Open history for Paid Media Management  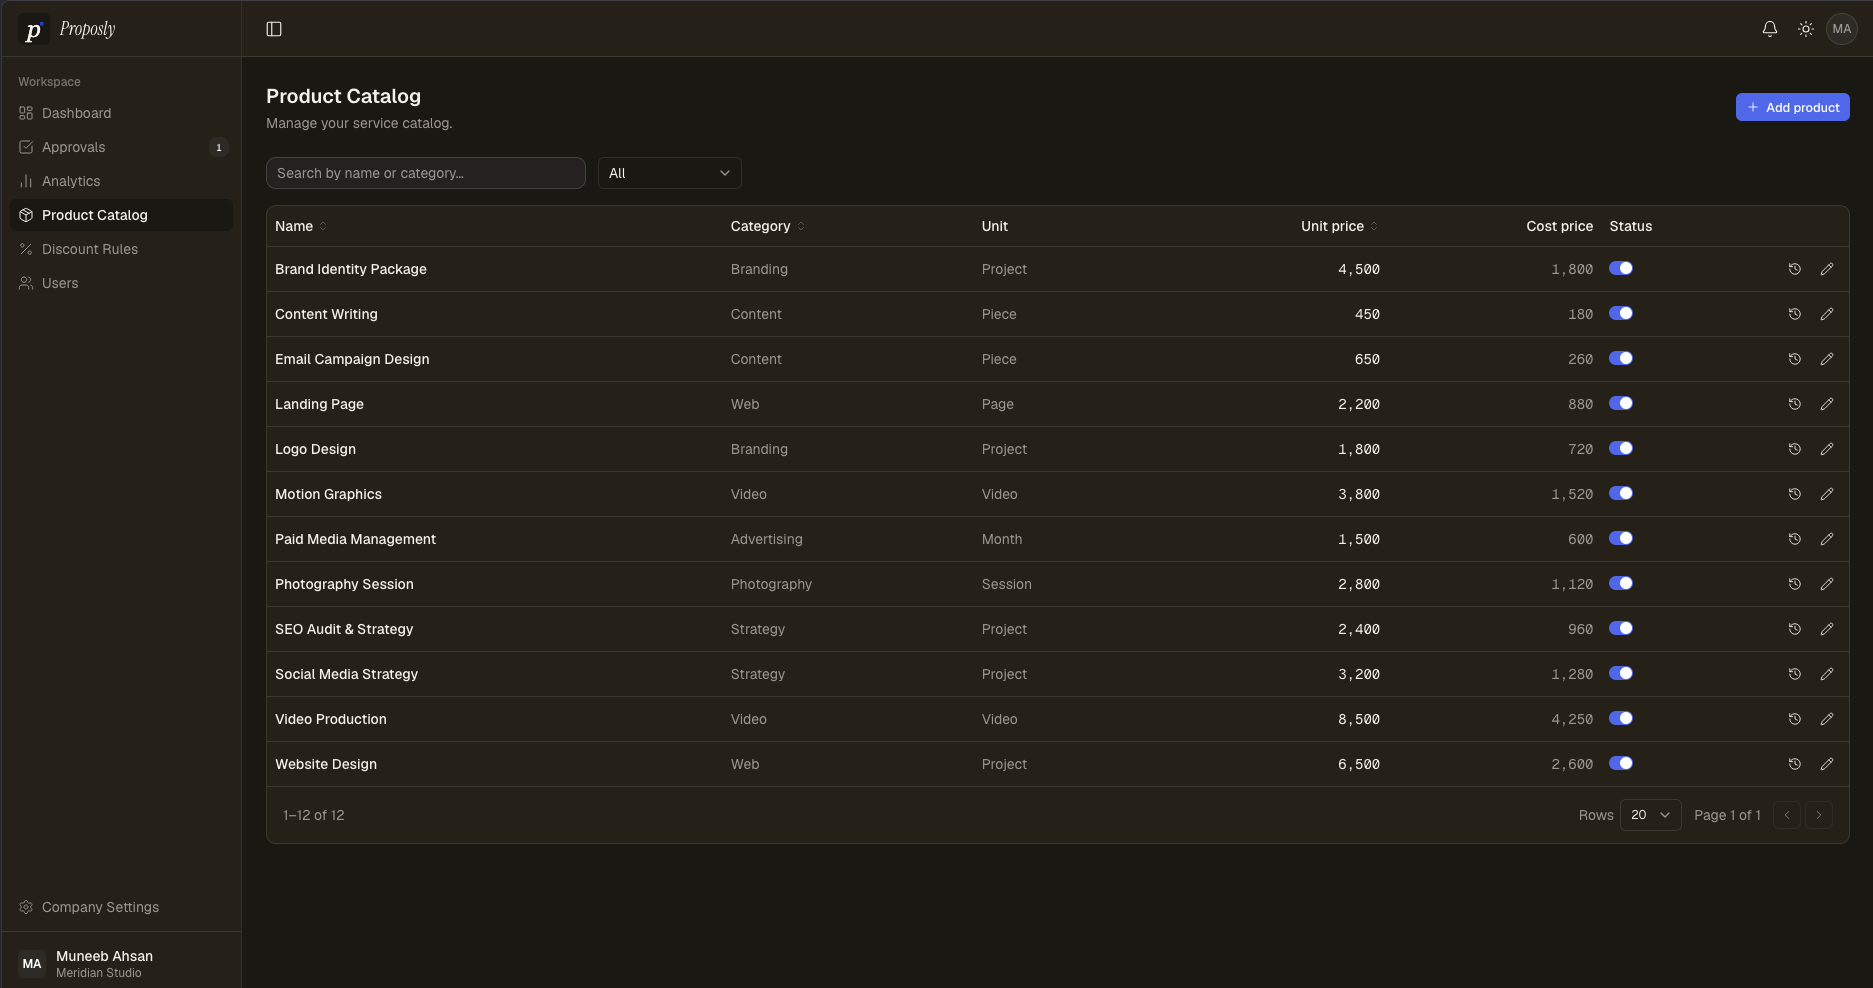[x=1795, y=539]
